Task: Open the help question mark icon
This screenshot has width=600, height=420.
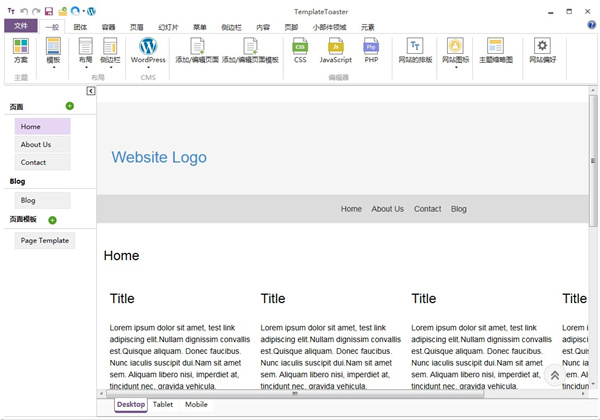Action: pyautogui.click(x=591, y=25)
